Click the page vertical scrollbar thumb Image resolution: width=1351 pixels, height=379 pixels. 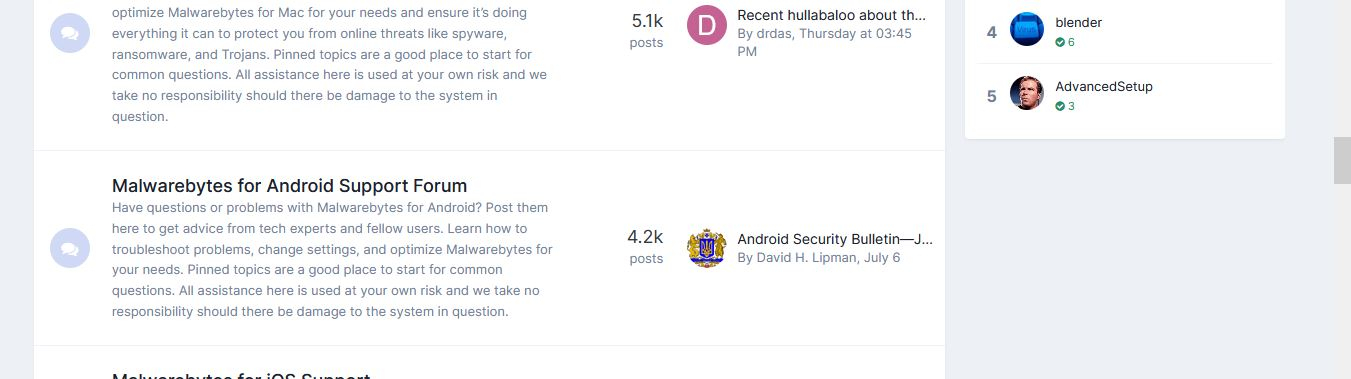(x=1342, y=160)
